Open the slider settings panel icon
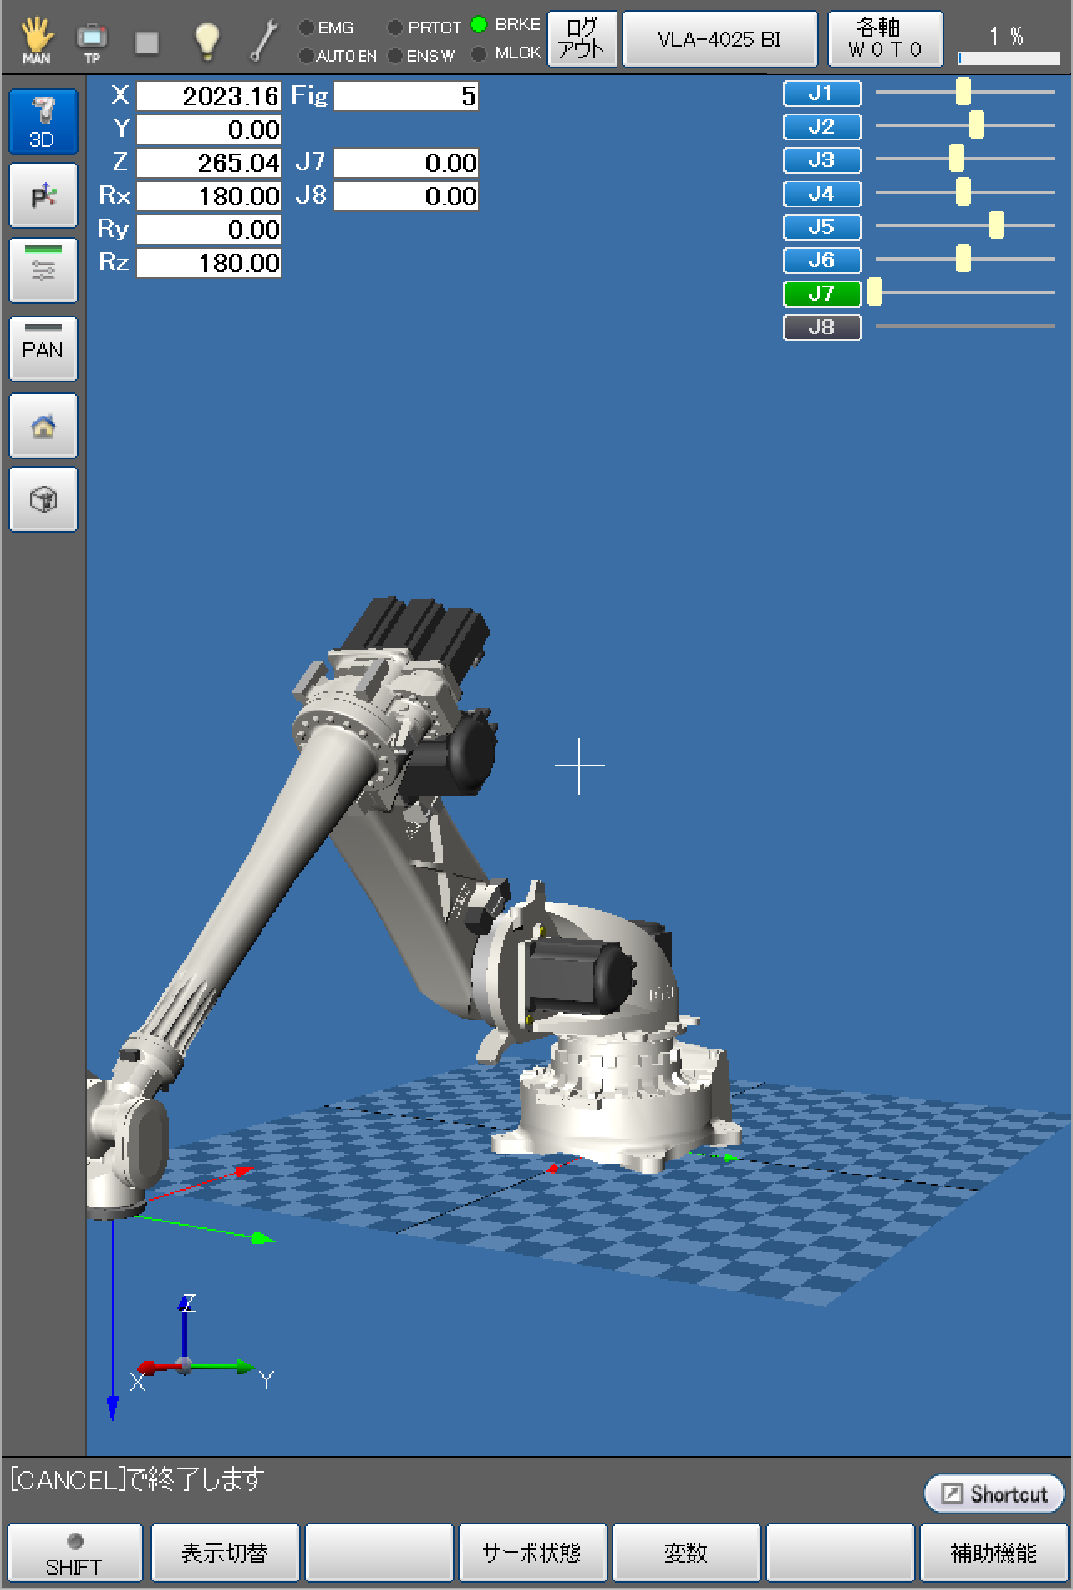 [43, 270]
